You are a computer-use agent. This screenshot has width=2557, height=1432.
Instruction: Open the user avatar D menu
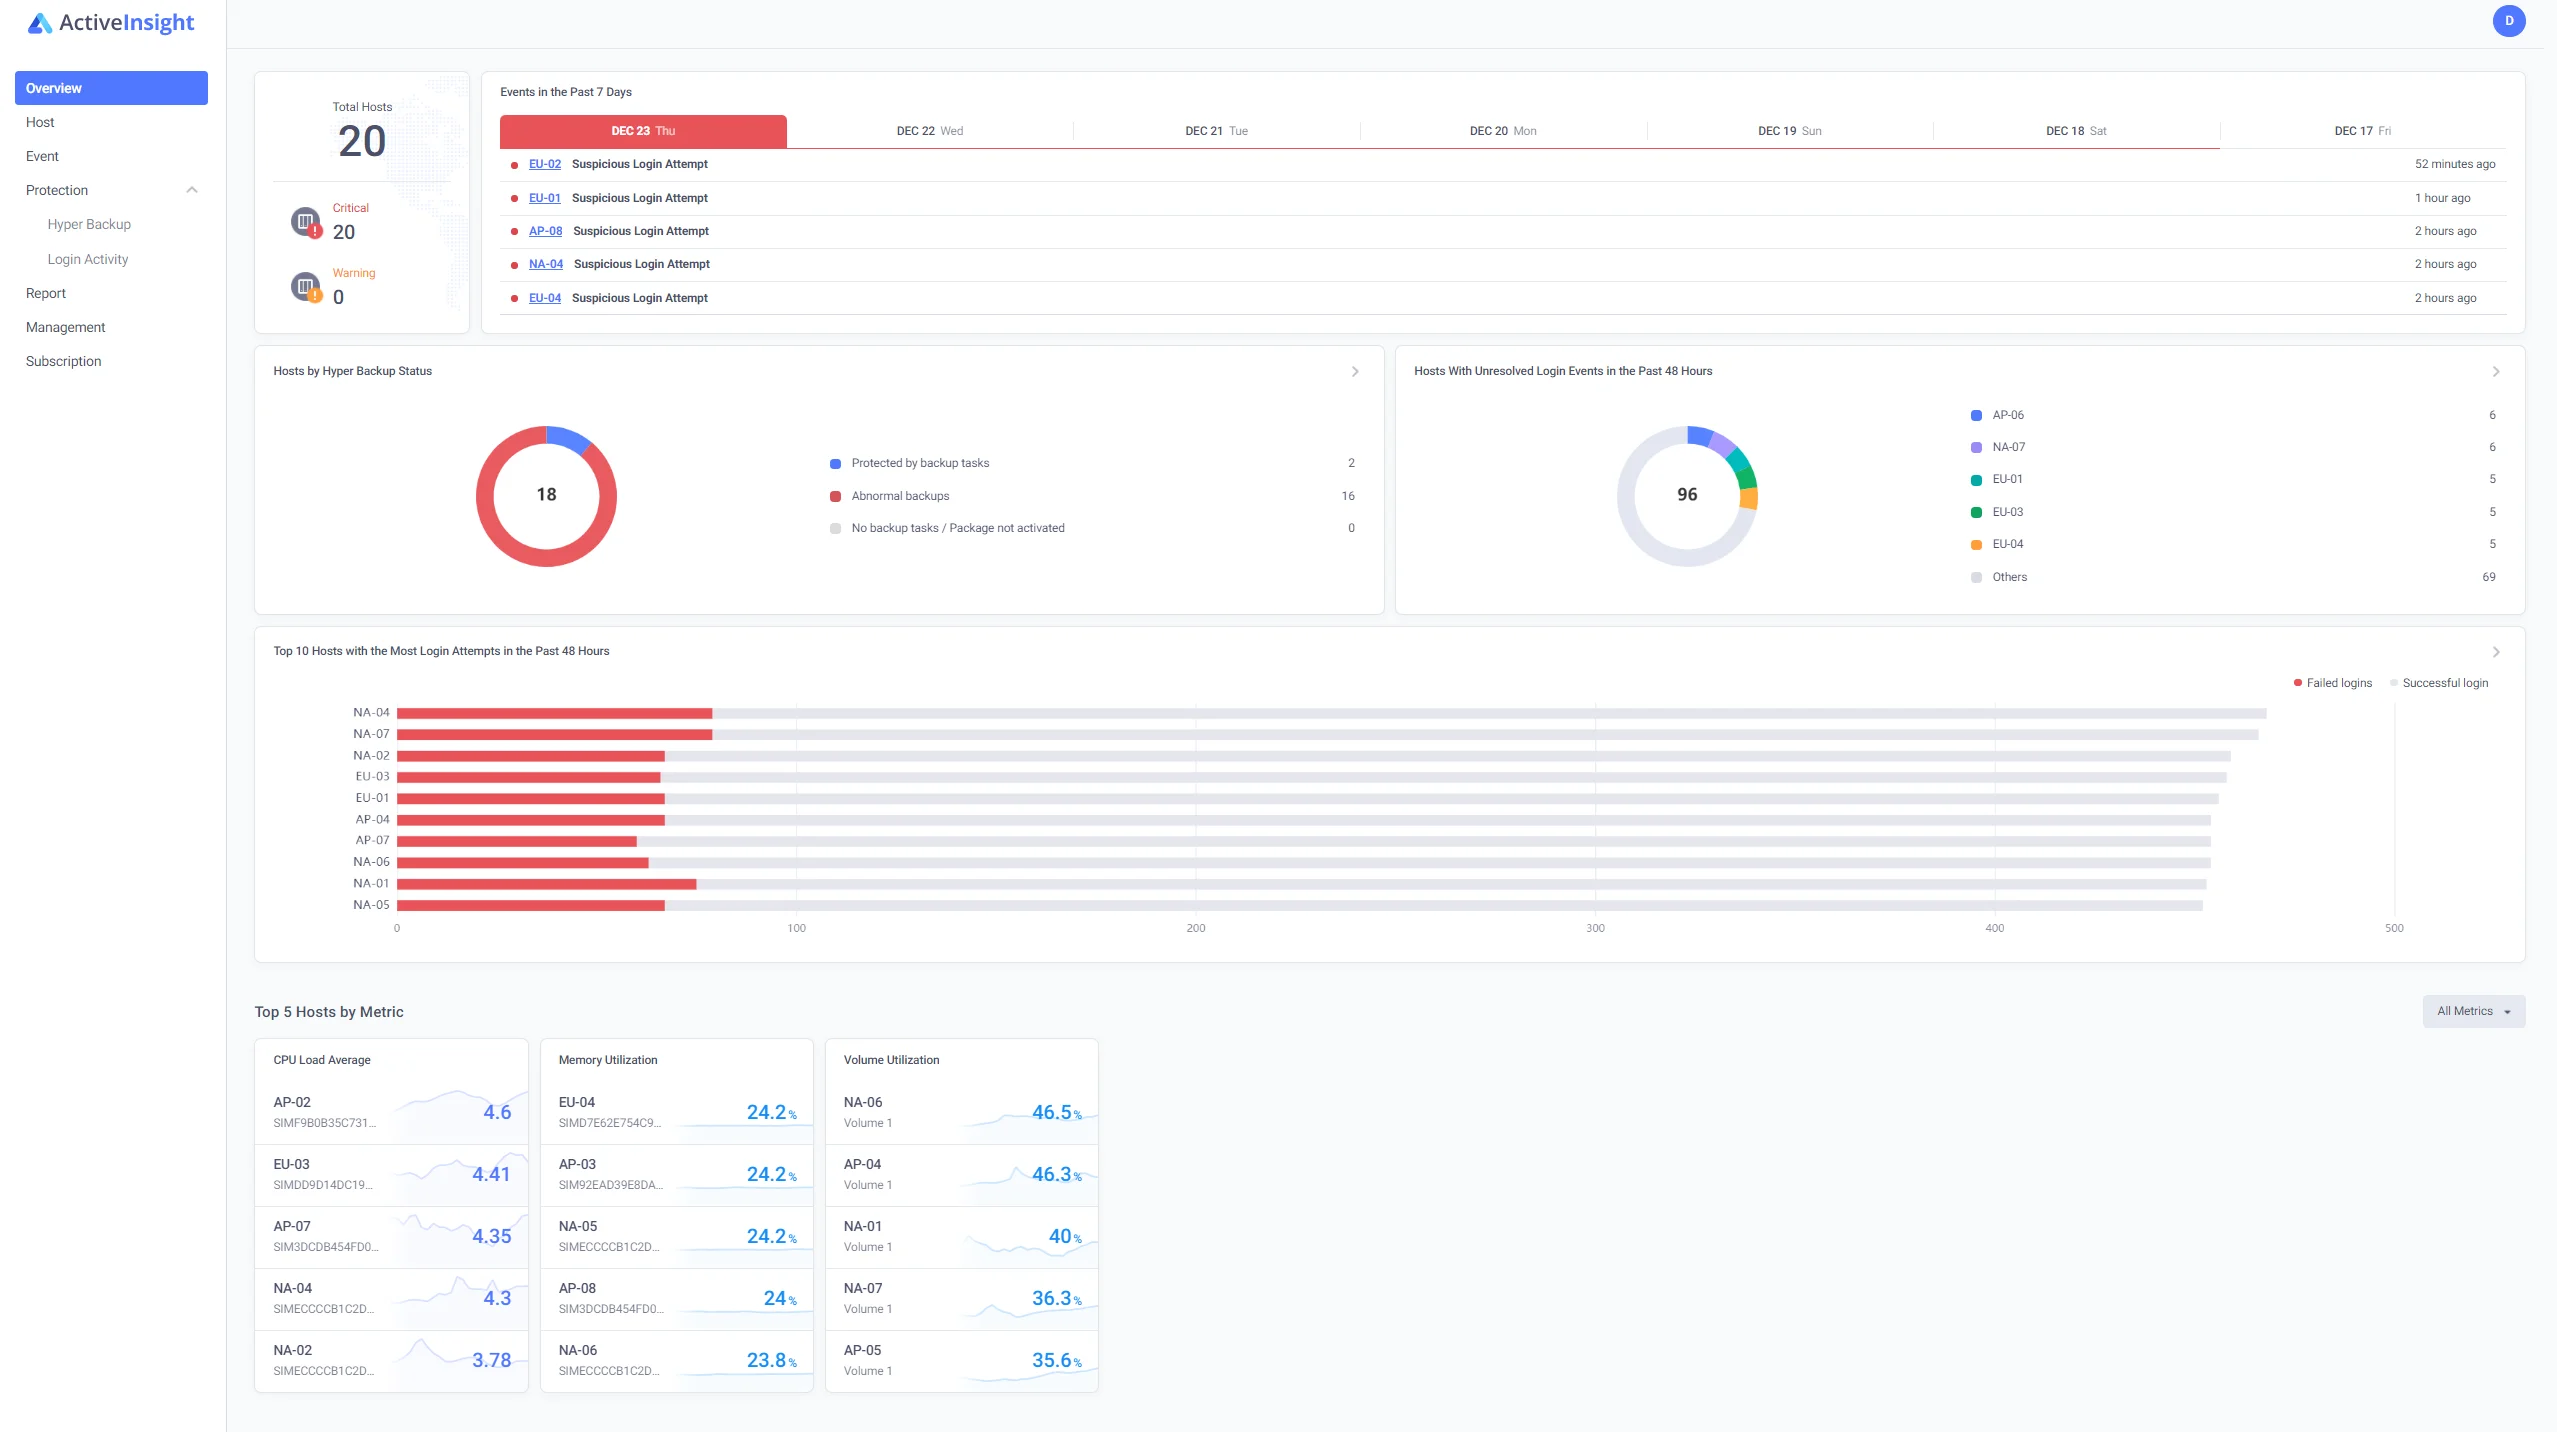(x=2508, y=21)
